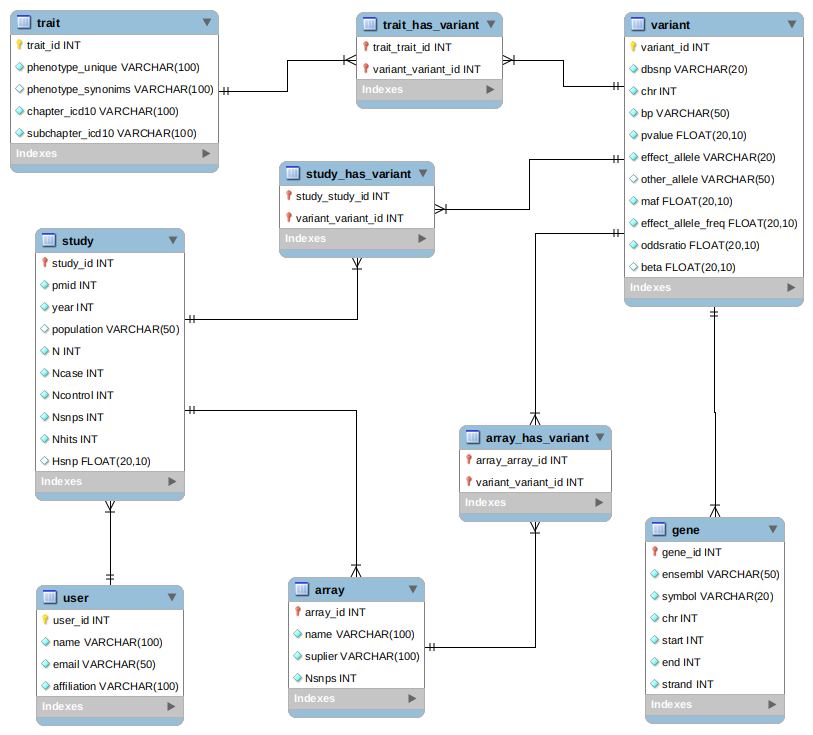Click the diamond icon next to other_allele

(x=633, y=179)
